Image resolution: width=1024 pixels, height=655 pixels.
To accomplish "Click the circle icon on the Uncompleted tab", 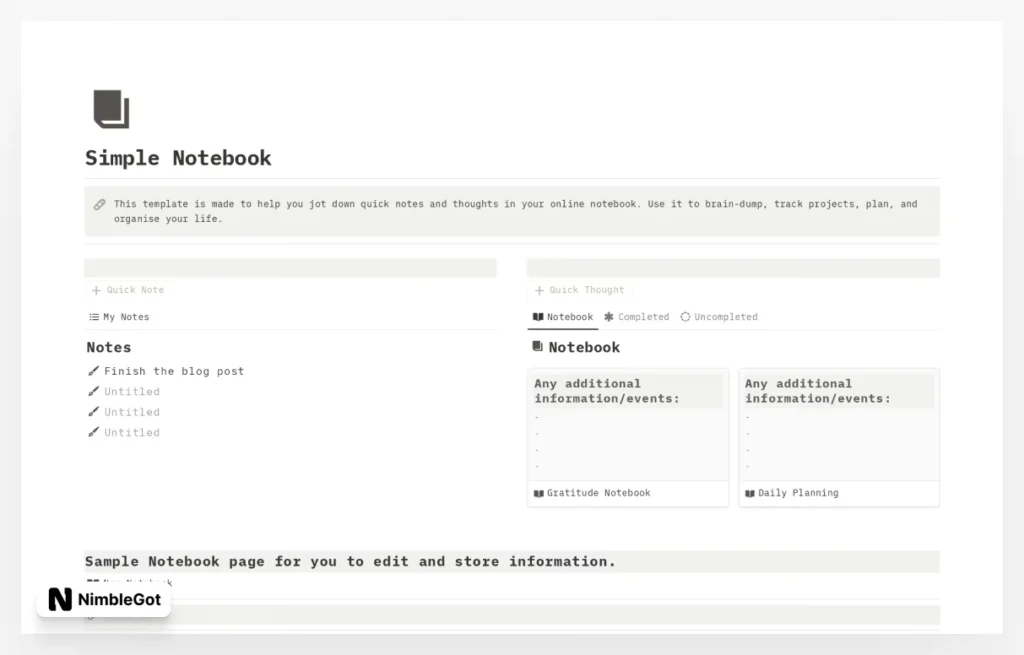I will click(684, 316).
